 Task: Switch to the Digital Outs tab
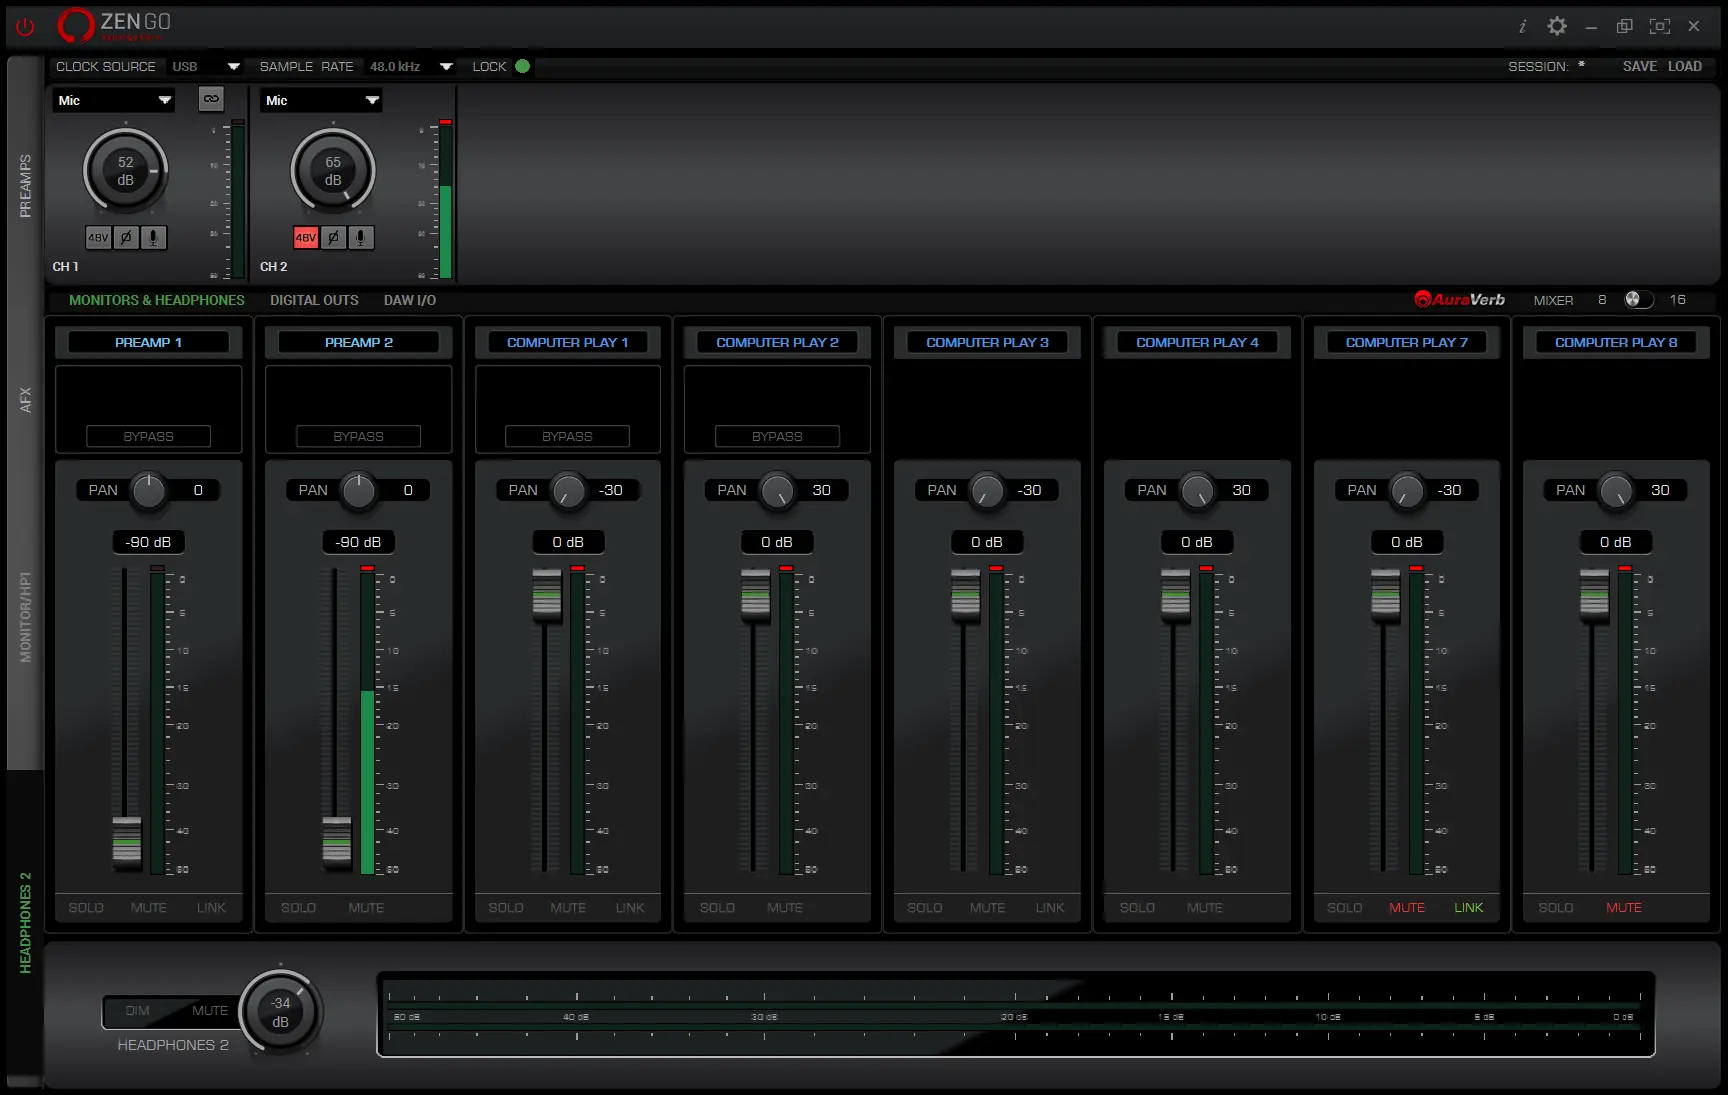click(314, 300)
